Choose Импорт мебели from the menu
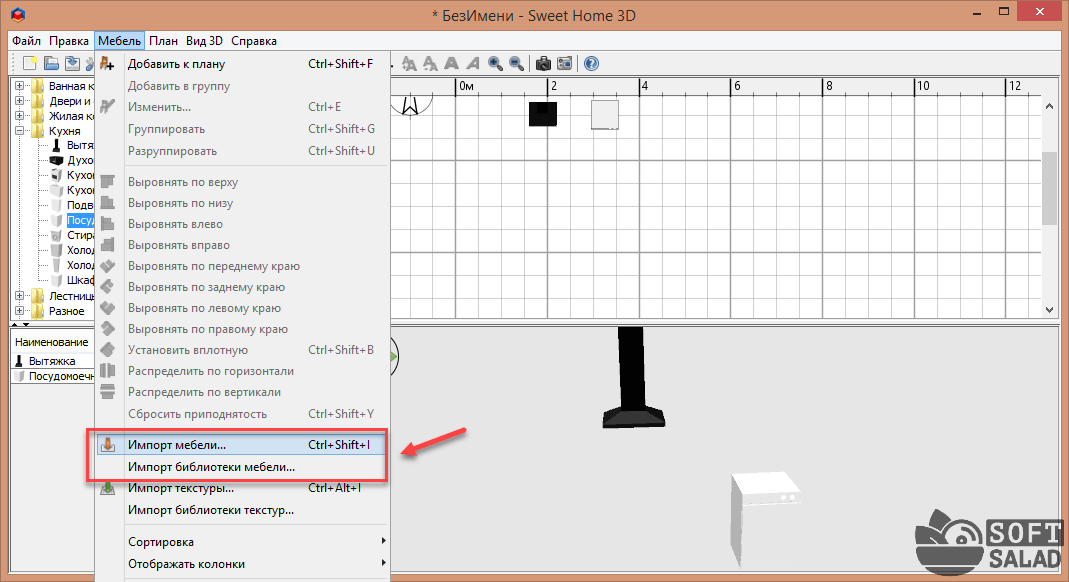The width and height of the screenshot is (1069, 582). pyautogui.click(x=177, y=445)
